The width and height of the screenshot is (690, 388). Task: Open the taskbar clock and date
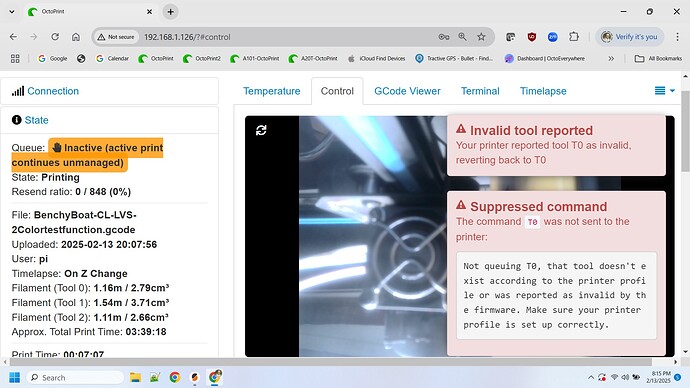coord(658,377)
